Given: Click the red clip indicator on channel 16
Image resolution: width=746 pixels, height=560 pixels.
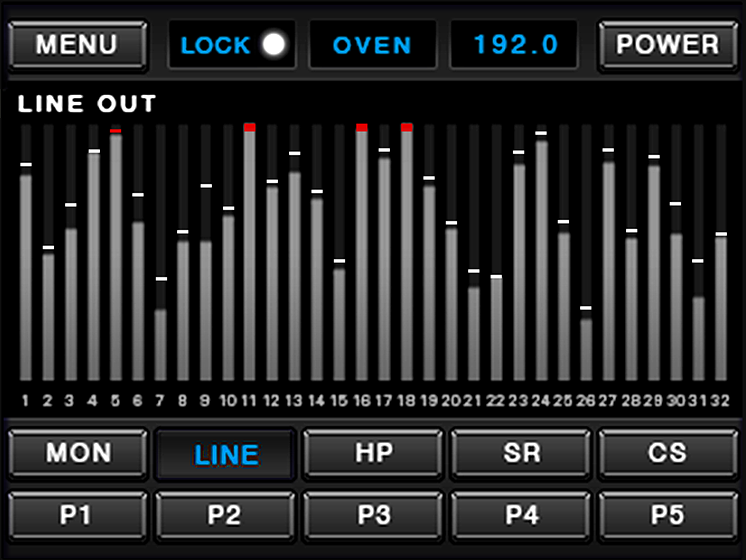Looking at the screenshot, I should [x=361, y=128].
